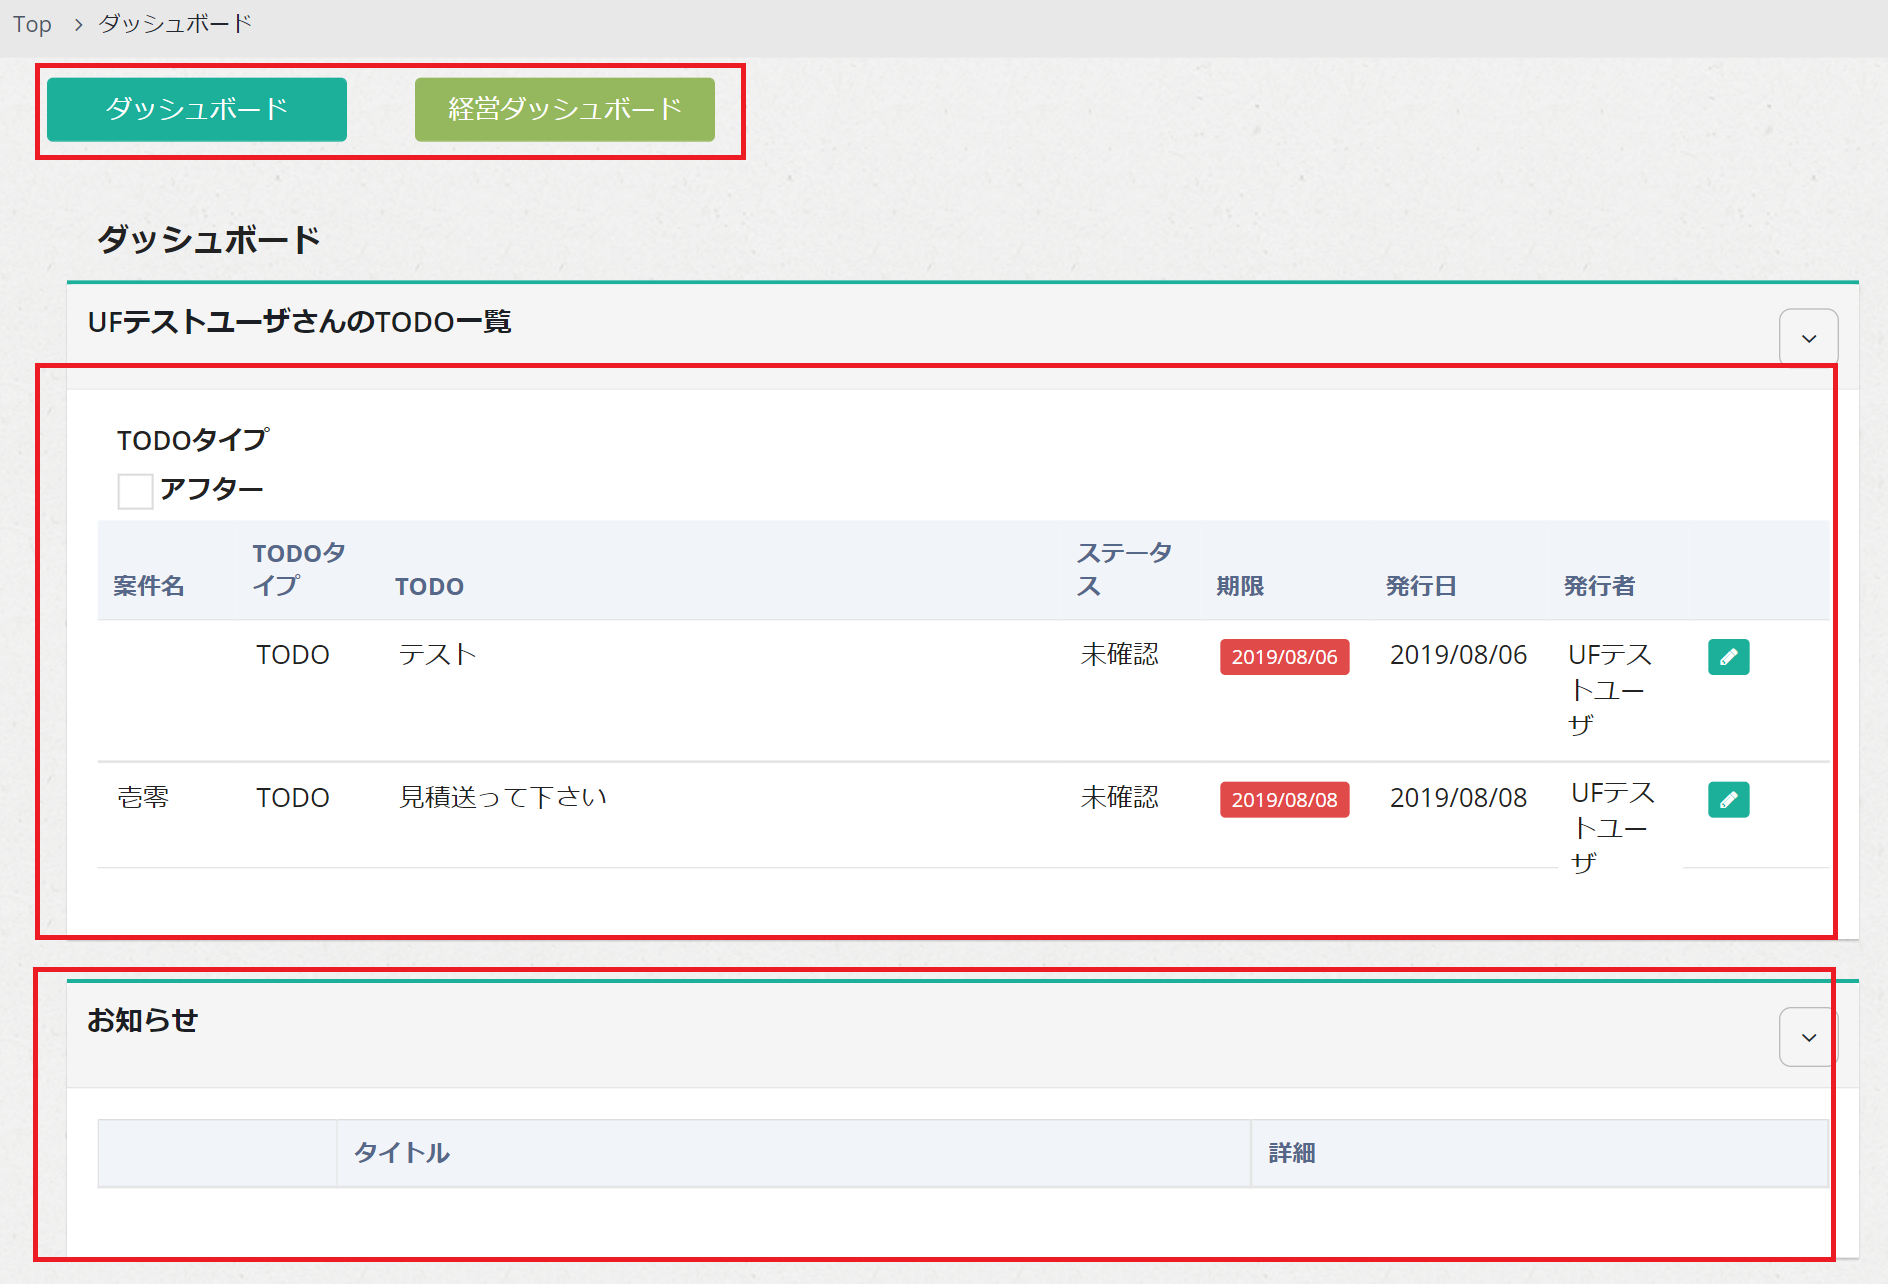Click the red 2019/08/08 deadline badge

[1284, 800]
